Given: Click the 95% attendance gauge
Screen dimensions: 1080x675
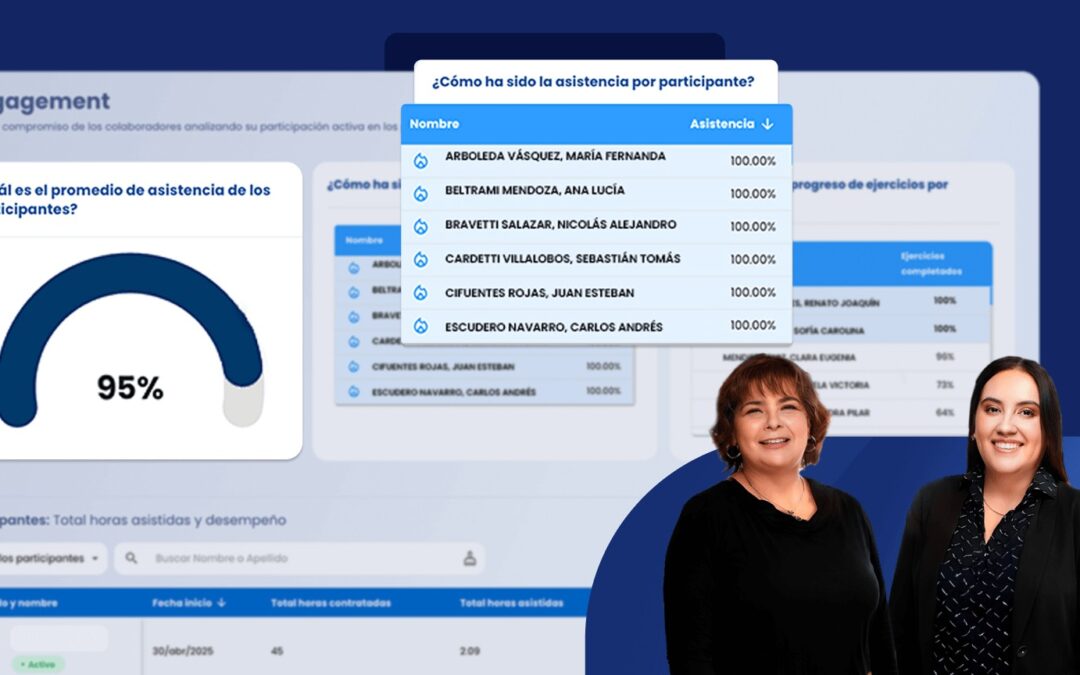Looking at the screenshot, I should (x=130, y=340).
